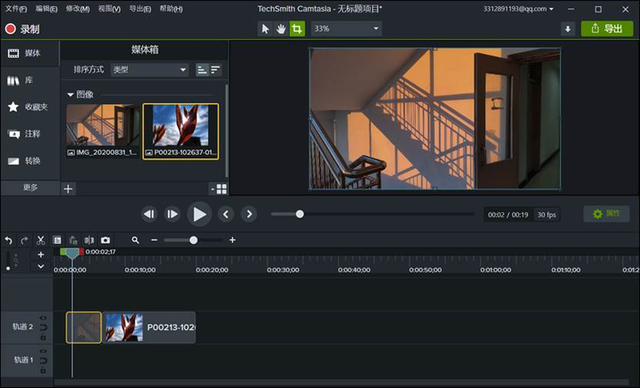Viewport: 640px width, 388px height.
Task: Open the 视图(V) menu
Action: pos(109,9)
